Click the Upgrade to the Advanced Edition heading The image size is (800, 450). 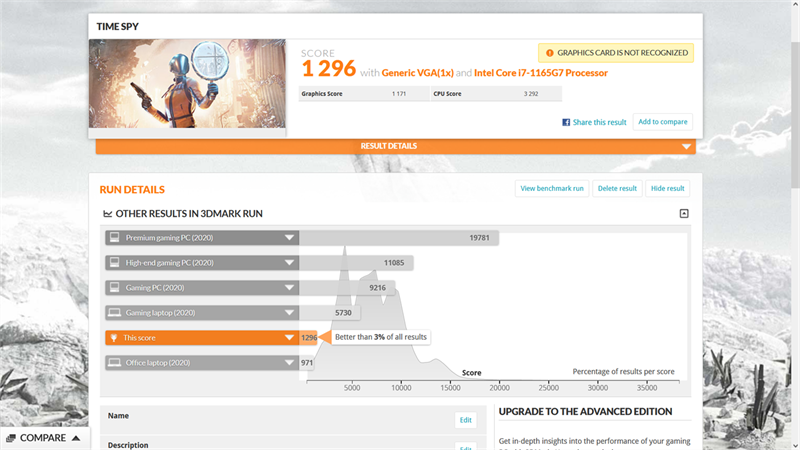[x=585, y=412]
